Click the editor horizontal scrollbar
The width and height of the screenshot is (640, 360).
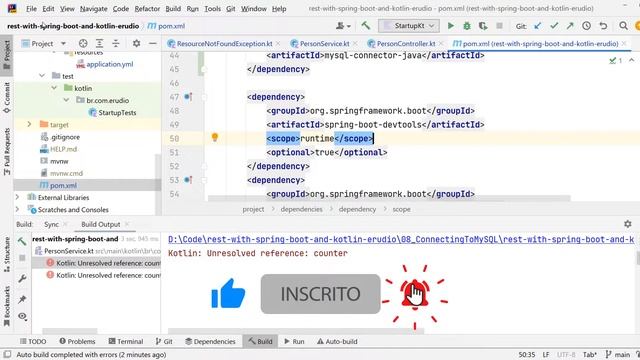pyautogui.click(x=389, y=198)
